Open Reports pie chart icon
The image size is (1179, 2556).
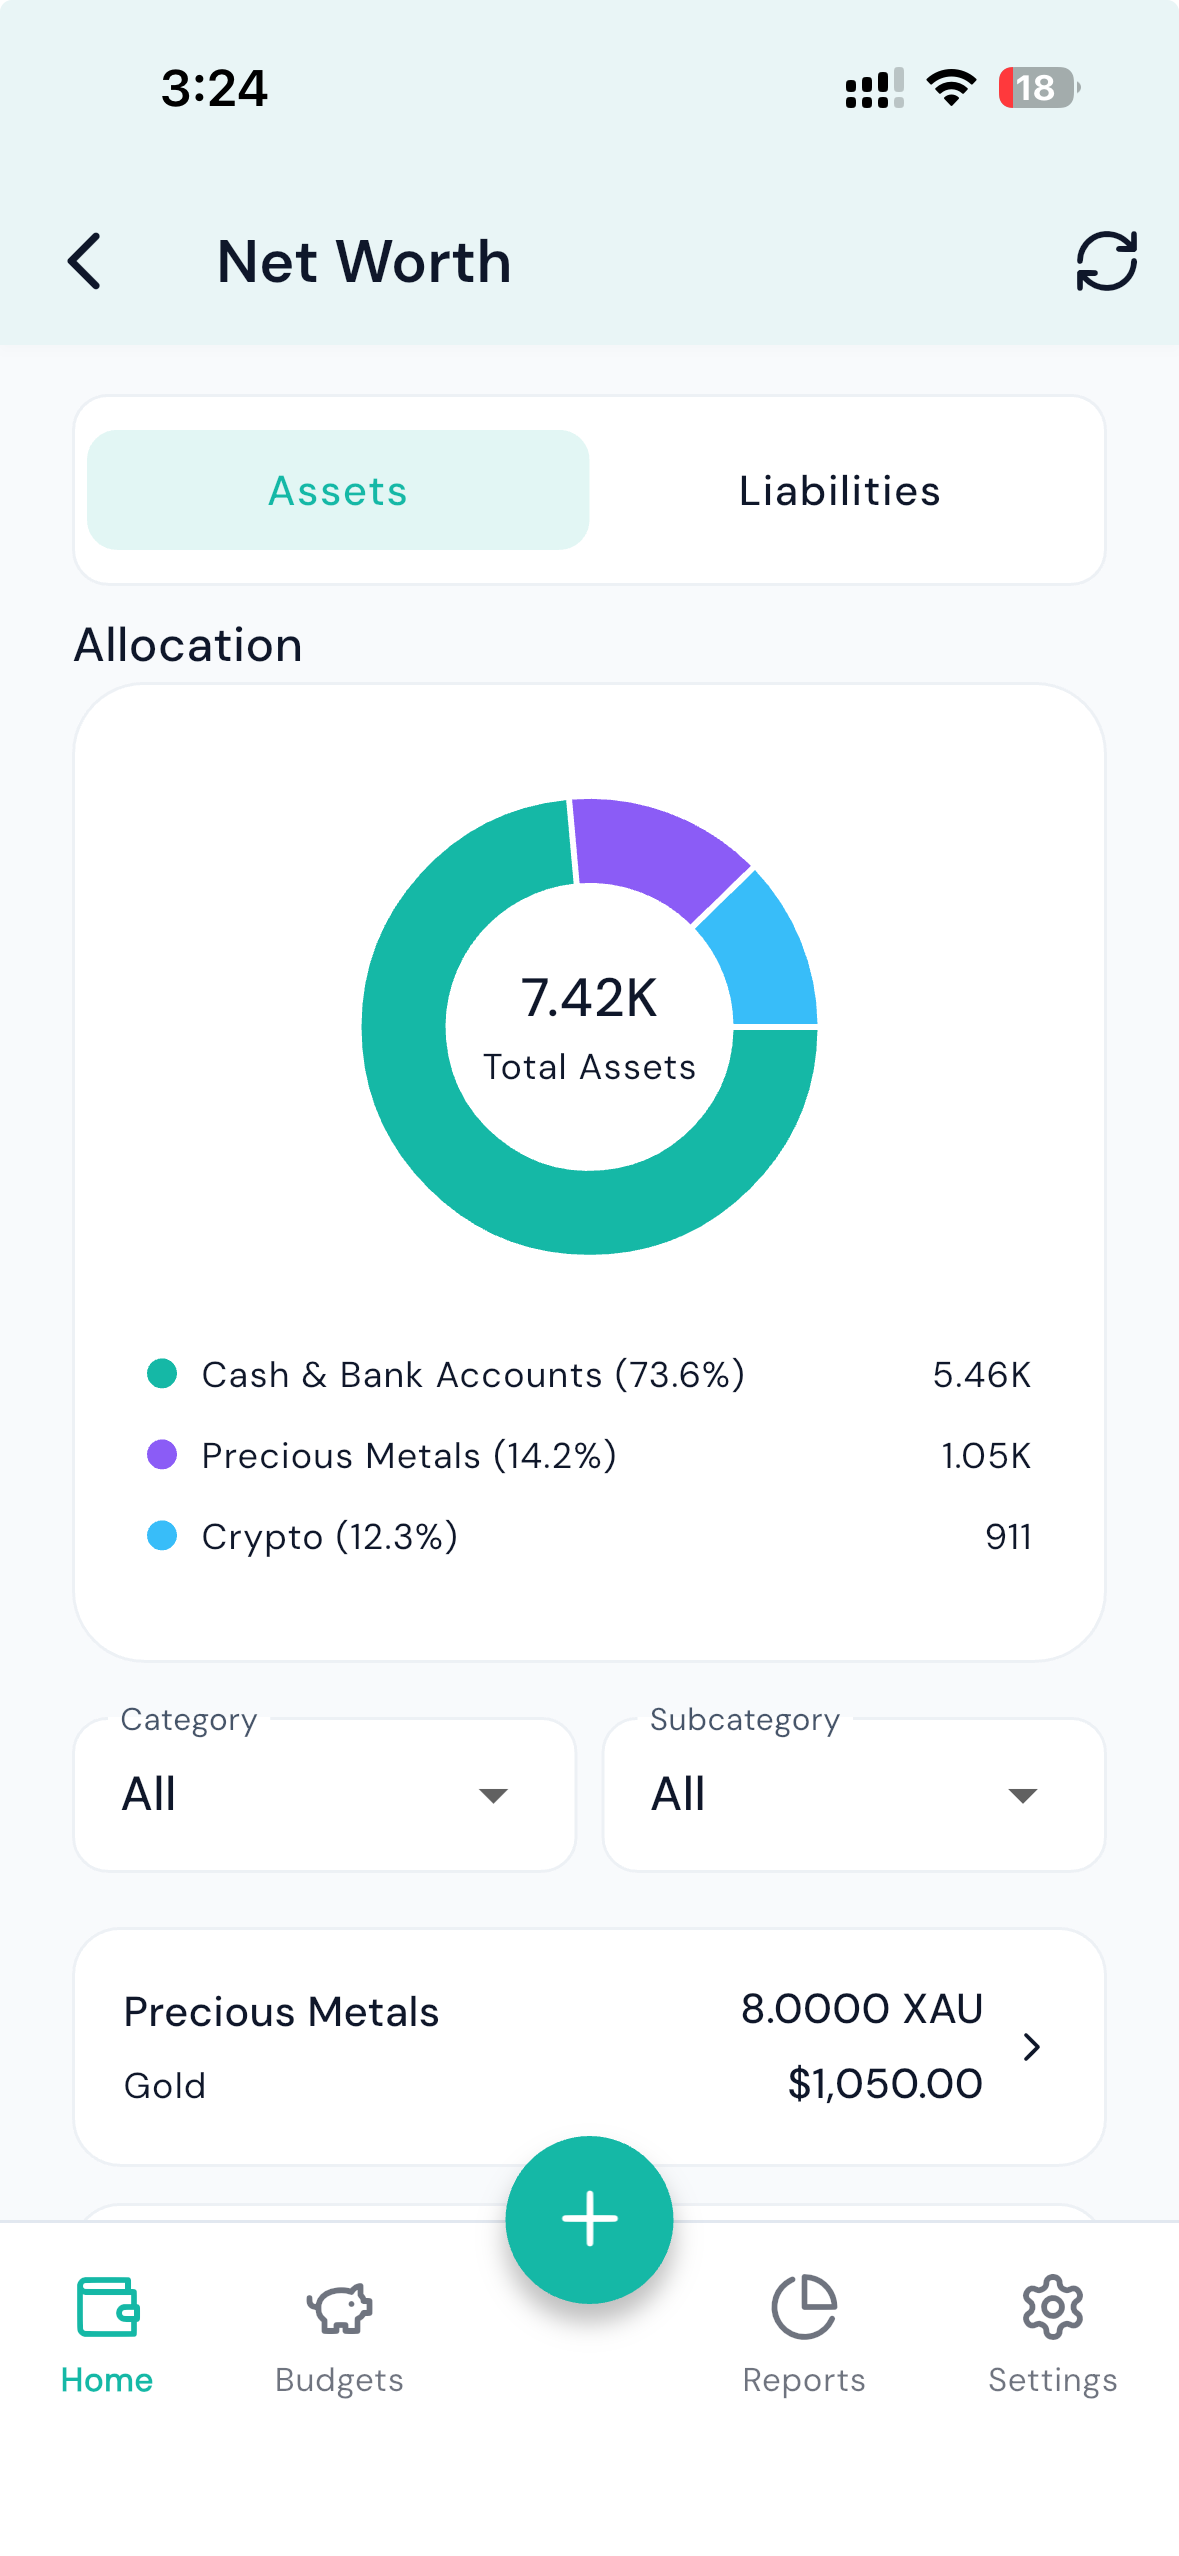coord(804,2307)
